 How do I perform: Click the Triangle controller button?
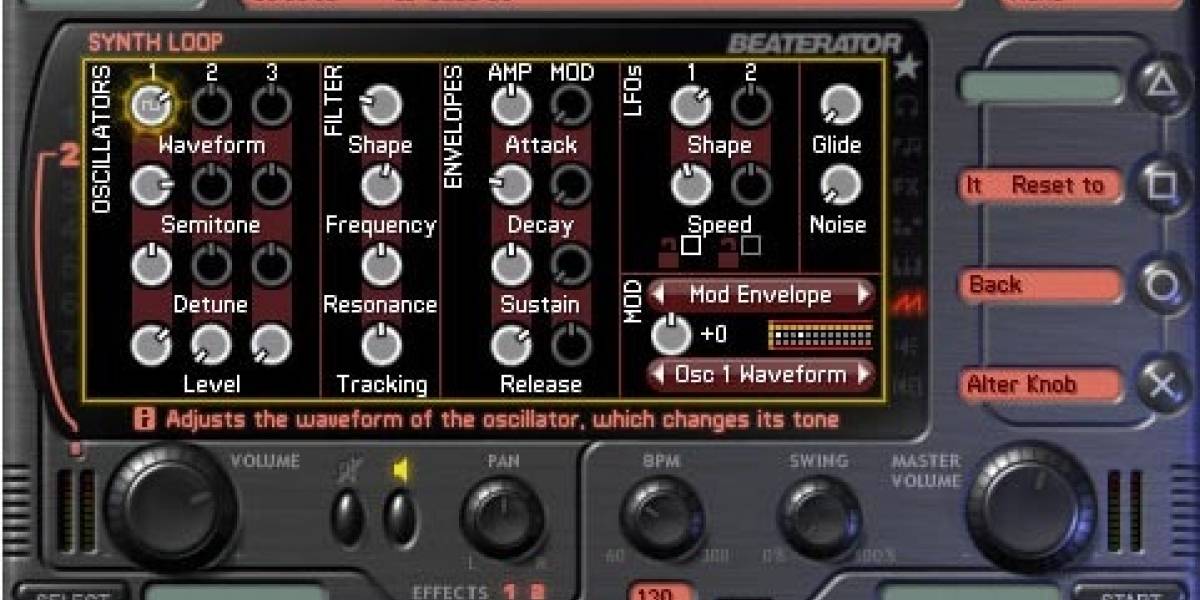coord(1160,83)
